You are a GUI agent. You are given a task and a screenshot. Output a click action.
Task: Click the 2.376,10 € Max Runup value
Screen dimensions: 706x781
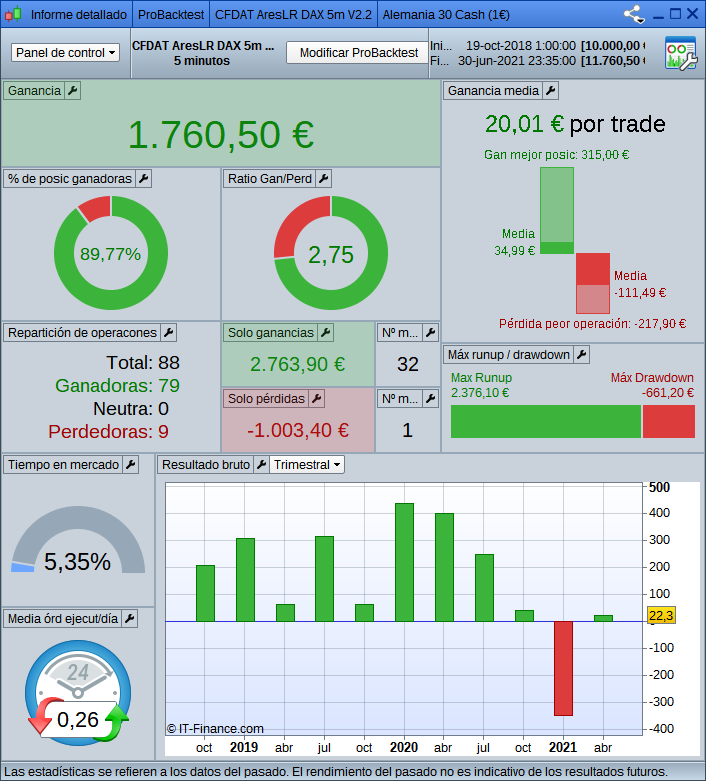pyautogui.click(x=480, y=393)
